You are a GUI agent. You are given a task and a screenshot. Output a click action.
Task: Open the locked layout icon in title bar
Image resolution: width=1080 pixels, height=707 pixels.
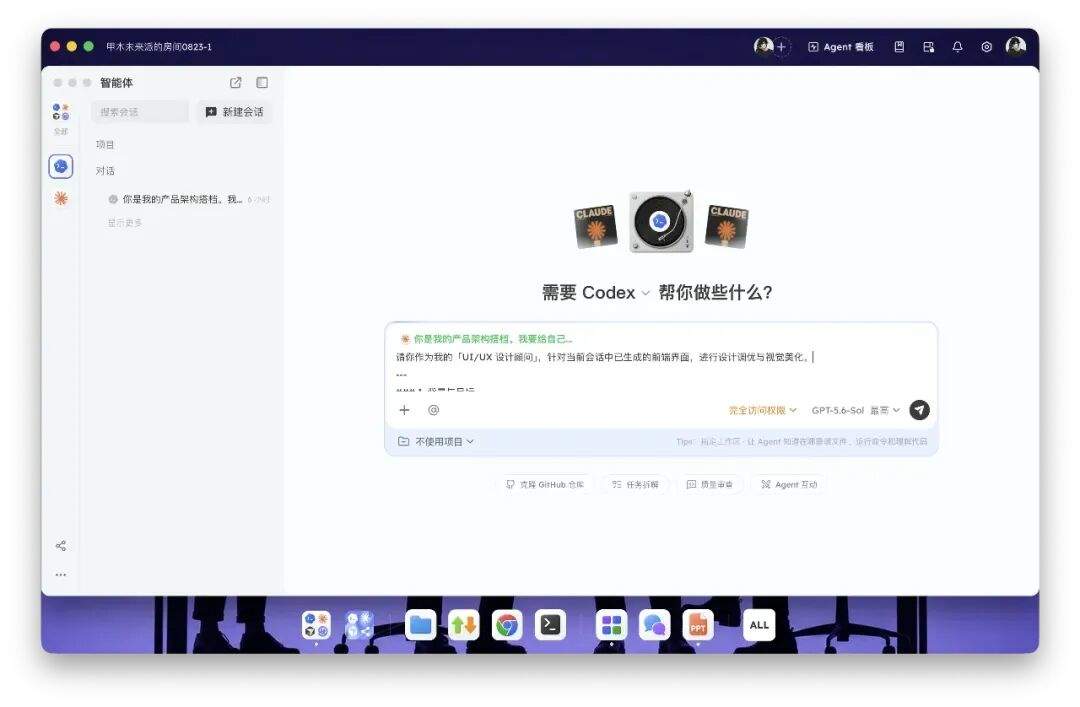point(928,47)
